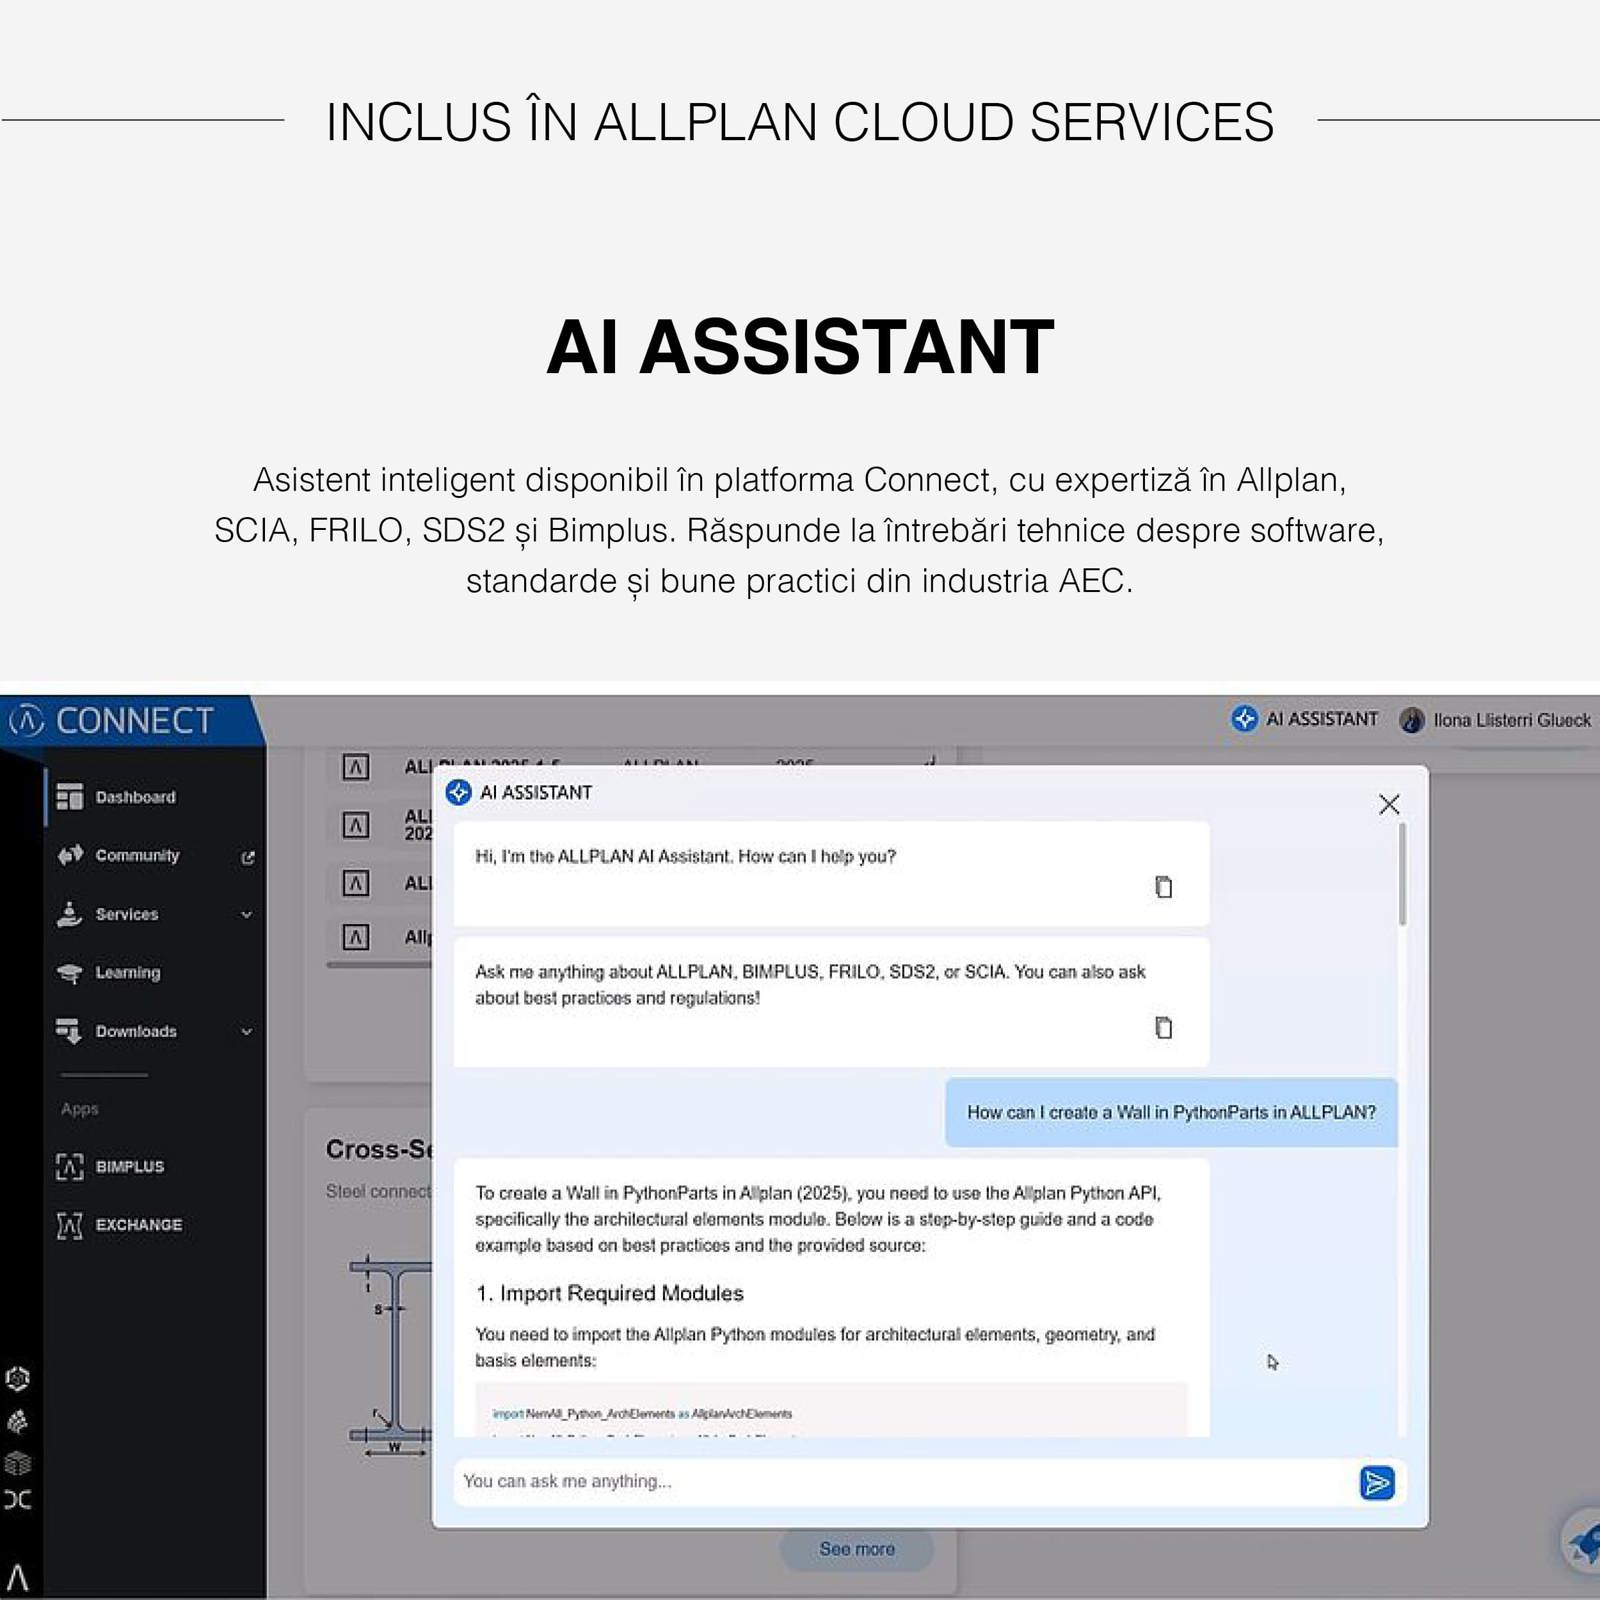Click the Community external link icon
Screen dimensions: 1600x1600
pos(247,857)
